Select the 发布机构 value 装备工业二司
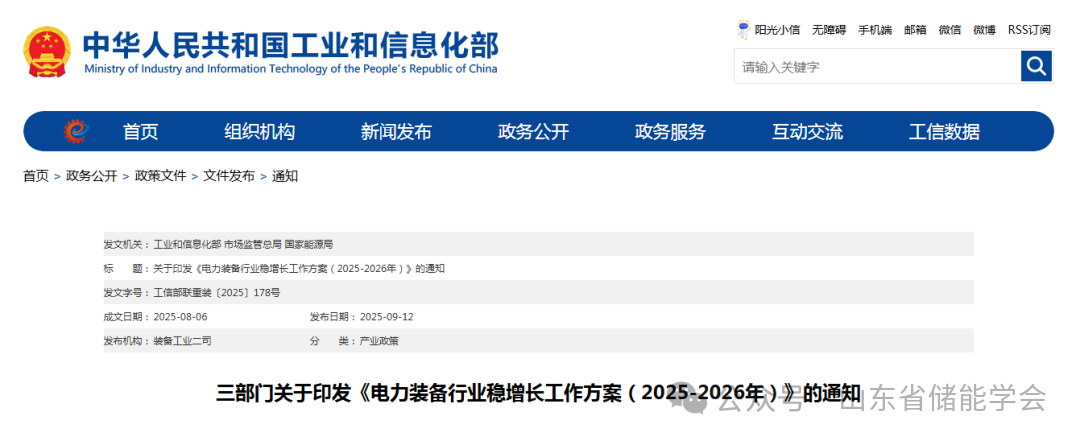Screen dimensions: 1080x441 coord(183,341)
